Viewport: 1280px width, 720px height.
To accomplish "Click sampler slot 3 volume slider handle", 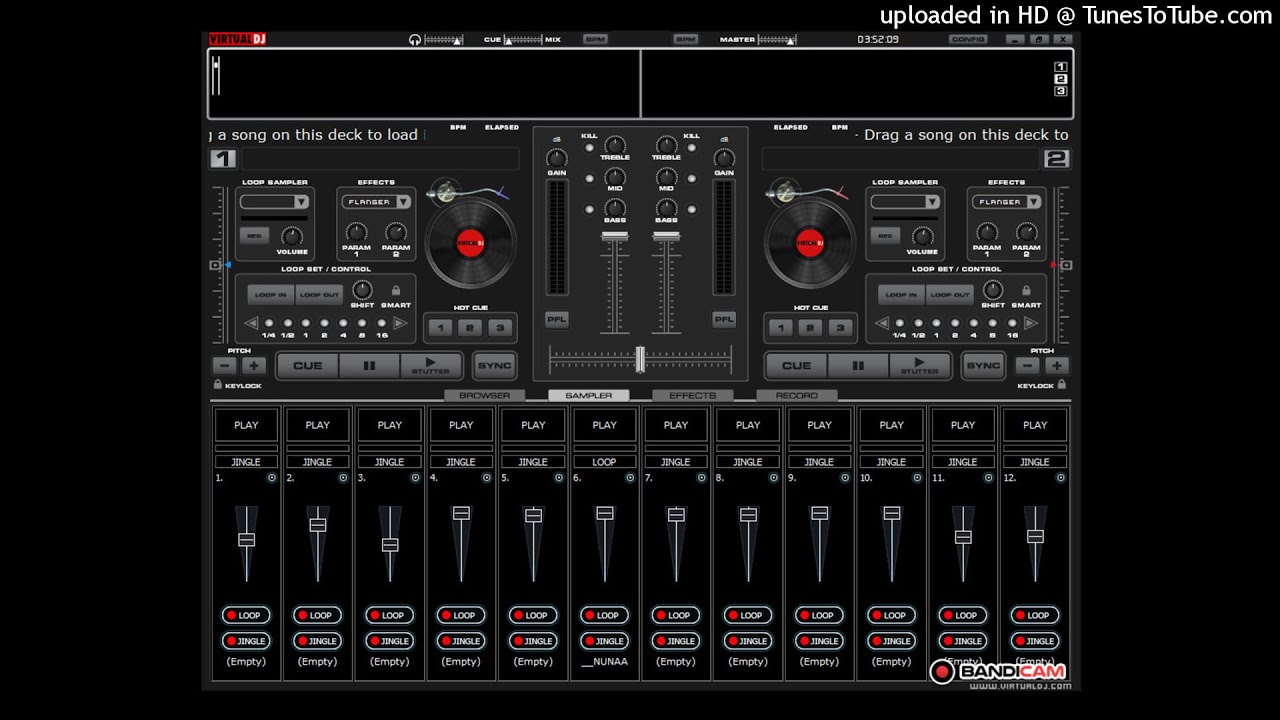I will pos(390,545).
